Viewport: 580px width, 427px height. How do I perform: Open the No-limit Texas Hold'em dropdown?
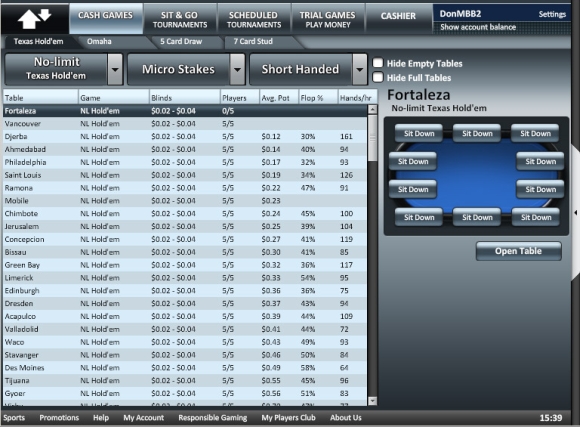[x=63, y=69]
